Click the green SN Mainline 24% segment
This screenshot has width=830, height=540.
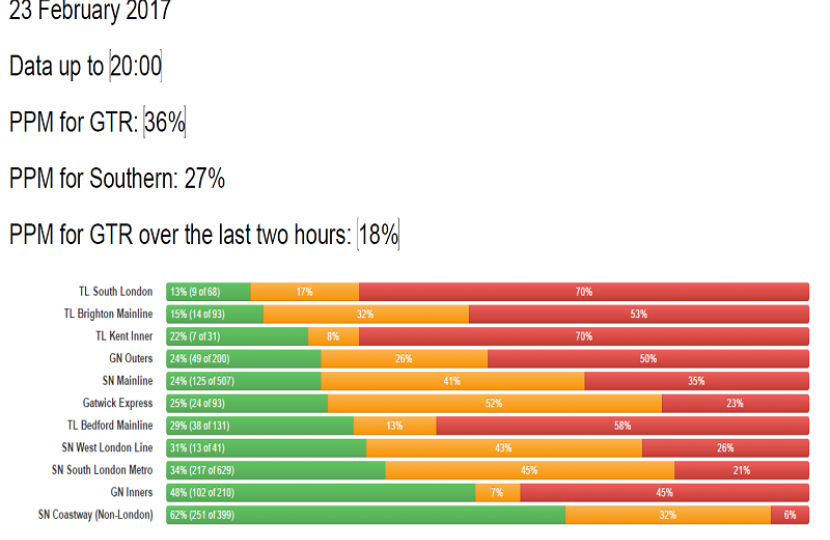click(x=243, y=381)
